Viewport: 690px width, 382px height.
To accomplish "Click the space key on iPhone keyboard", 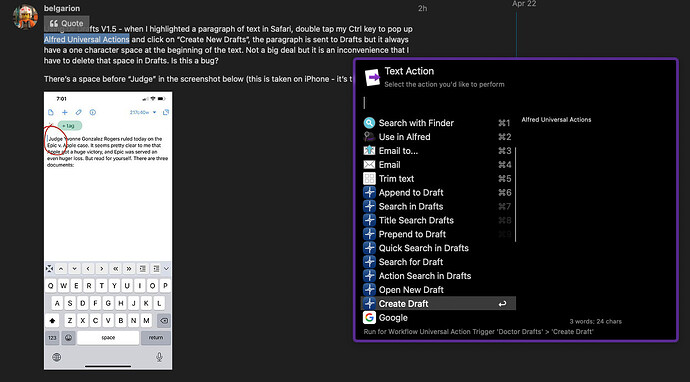I will coord(108,338).
